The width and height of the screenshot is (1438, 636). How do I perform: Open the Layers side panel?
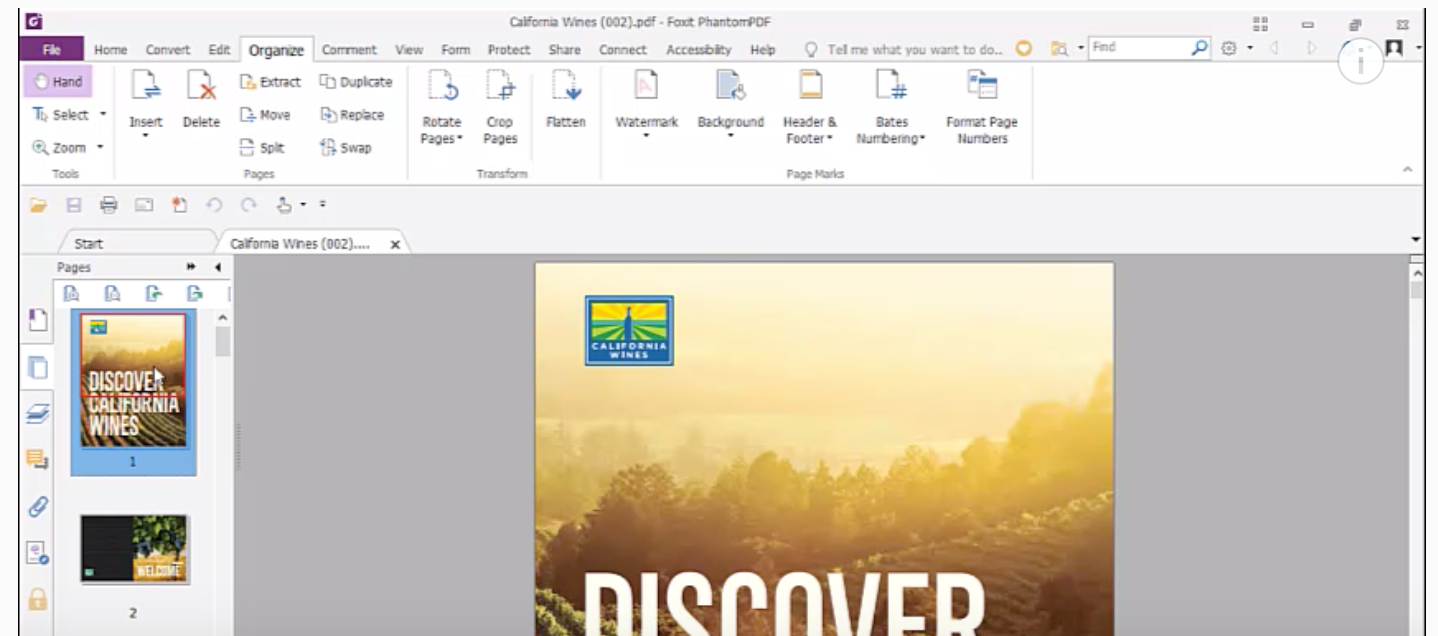(37, 413)
